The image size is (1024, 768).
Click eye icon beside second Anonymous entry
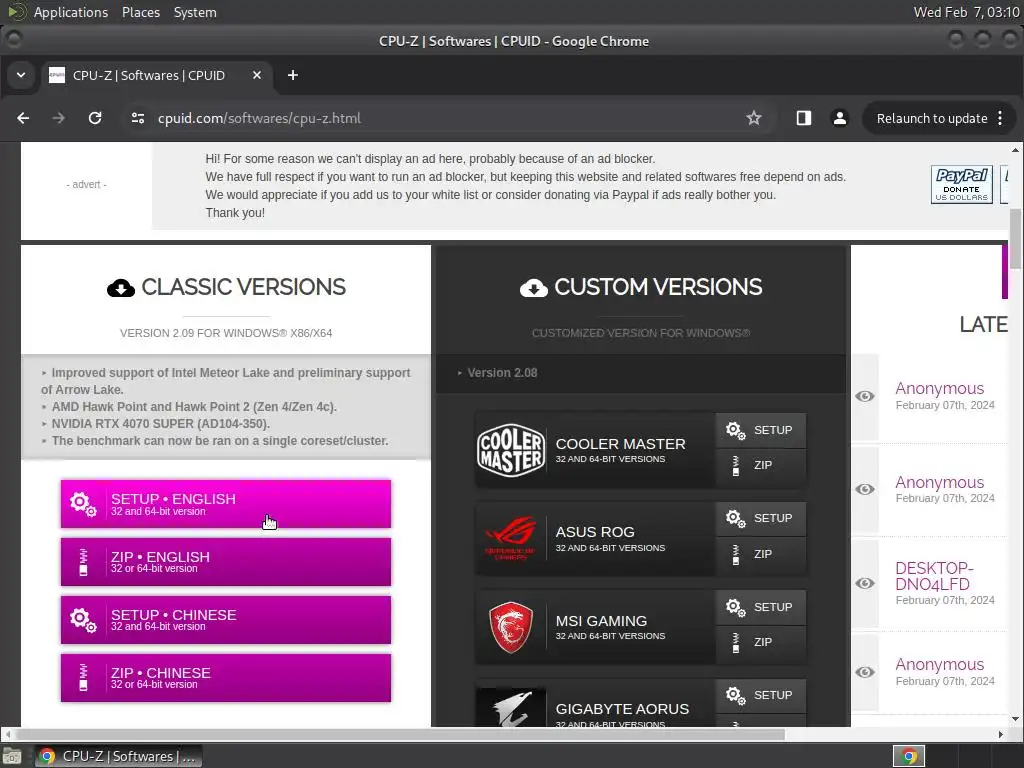click(x=865, y=489)
